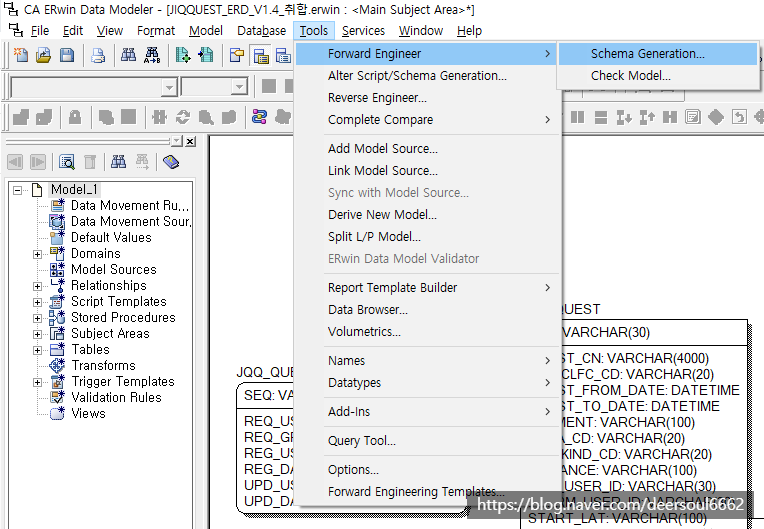Click the Model Explorer Go Back arrow

pos(15,162)
